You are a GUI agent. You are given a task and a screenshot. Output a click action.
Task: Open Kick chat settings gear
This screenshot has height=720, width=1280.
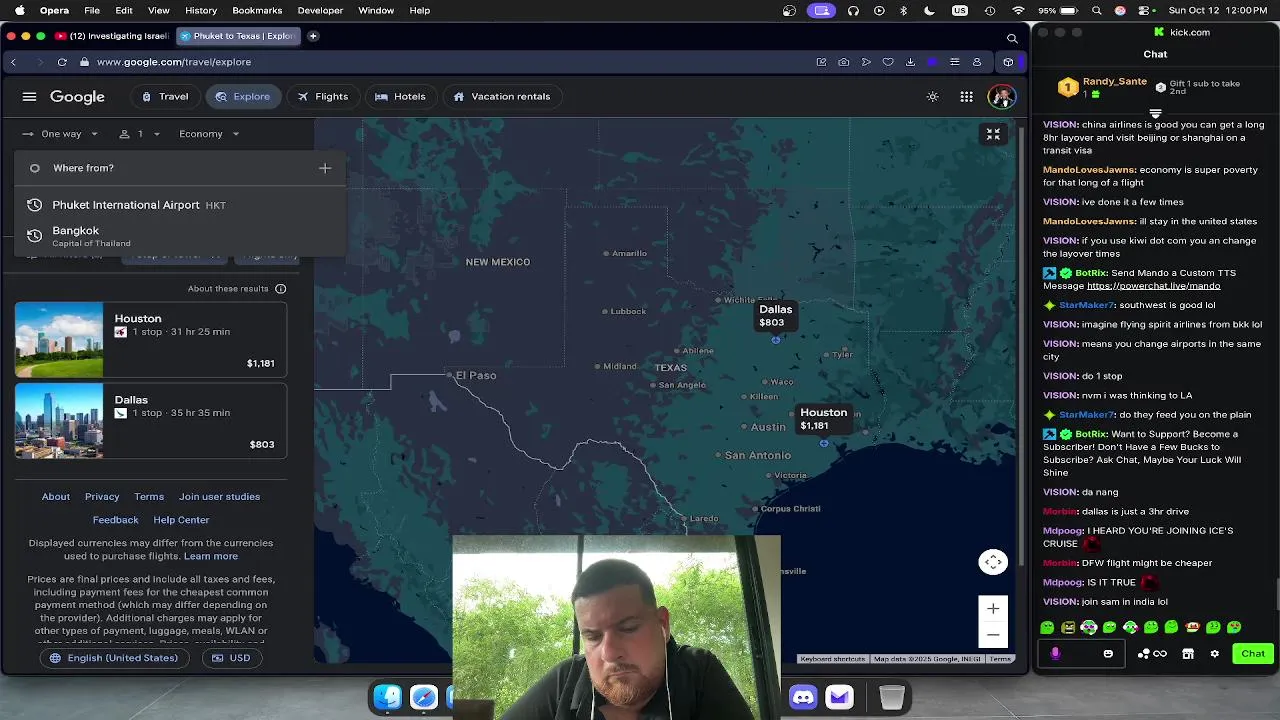[x=1214, y=654]
